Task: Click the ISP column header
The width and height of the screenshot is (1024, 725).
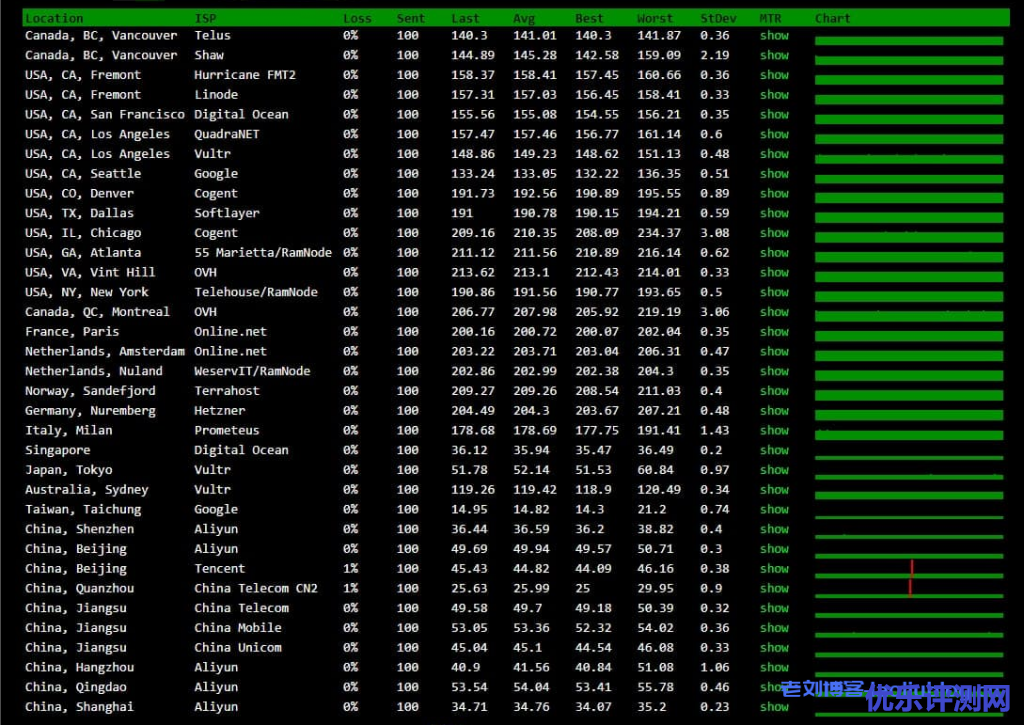Action: tap(205, 18)
